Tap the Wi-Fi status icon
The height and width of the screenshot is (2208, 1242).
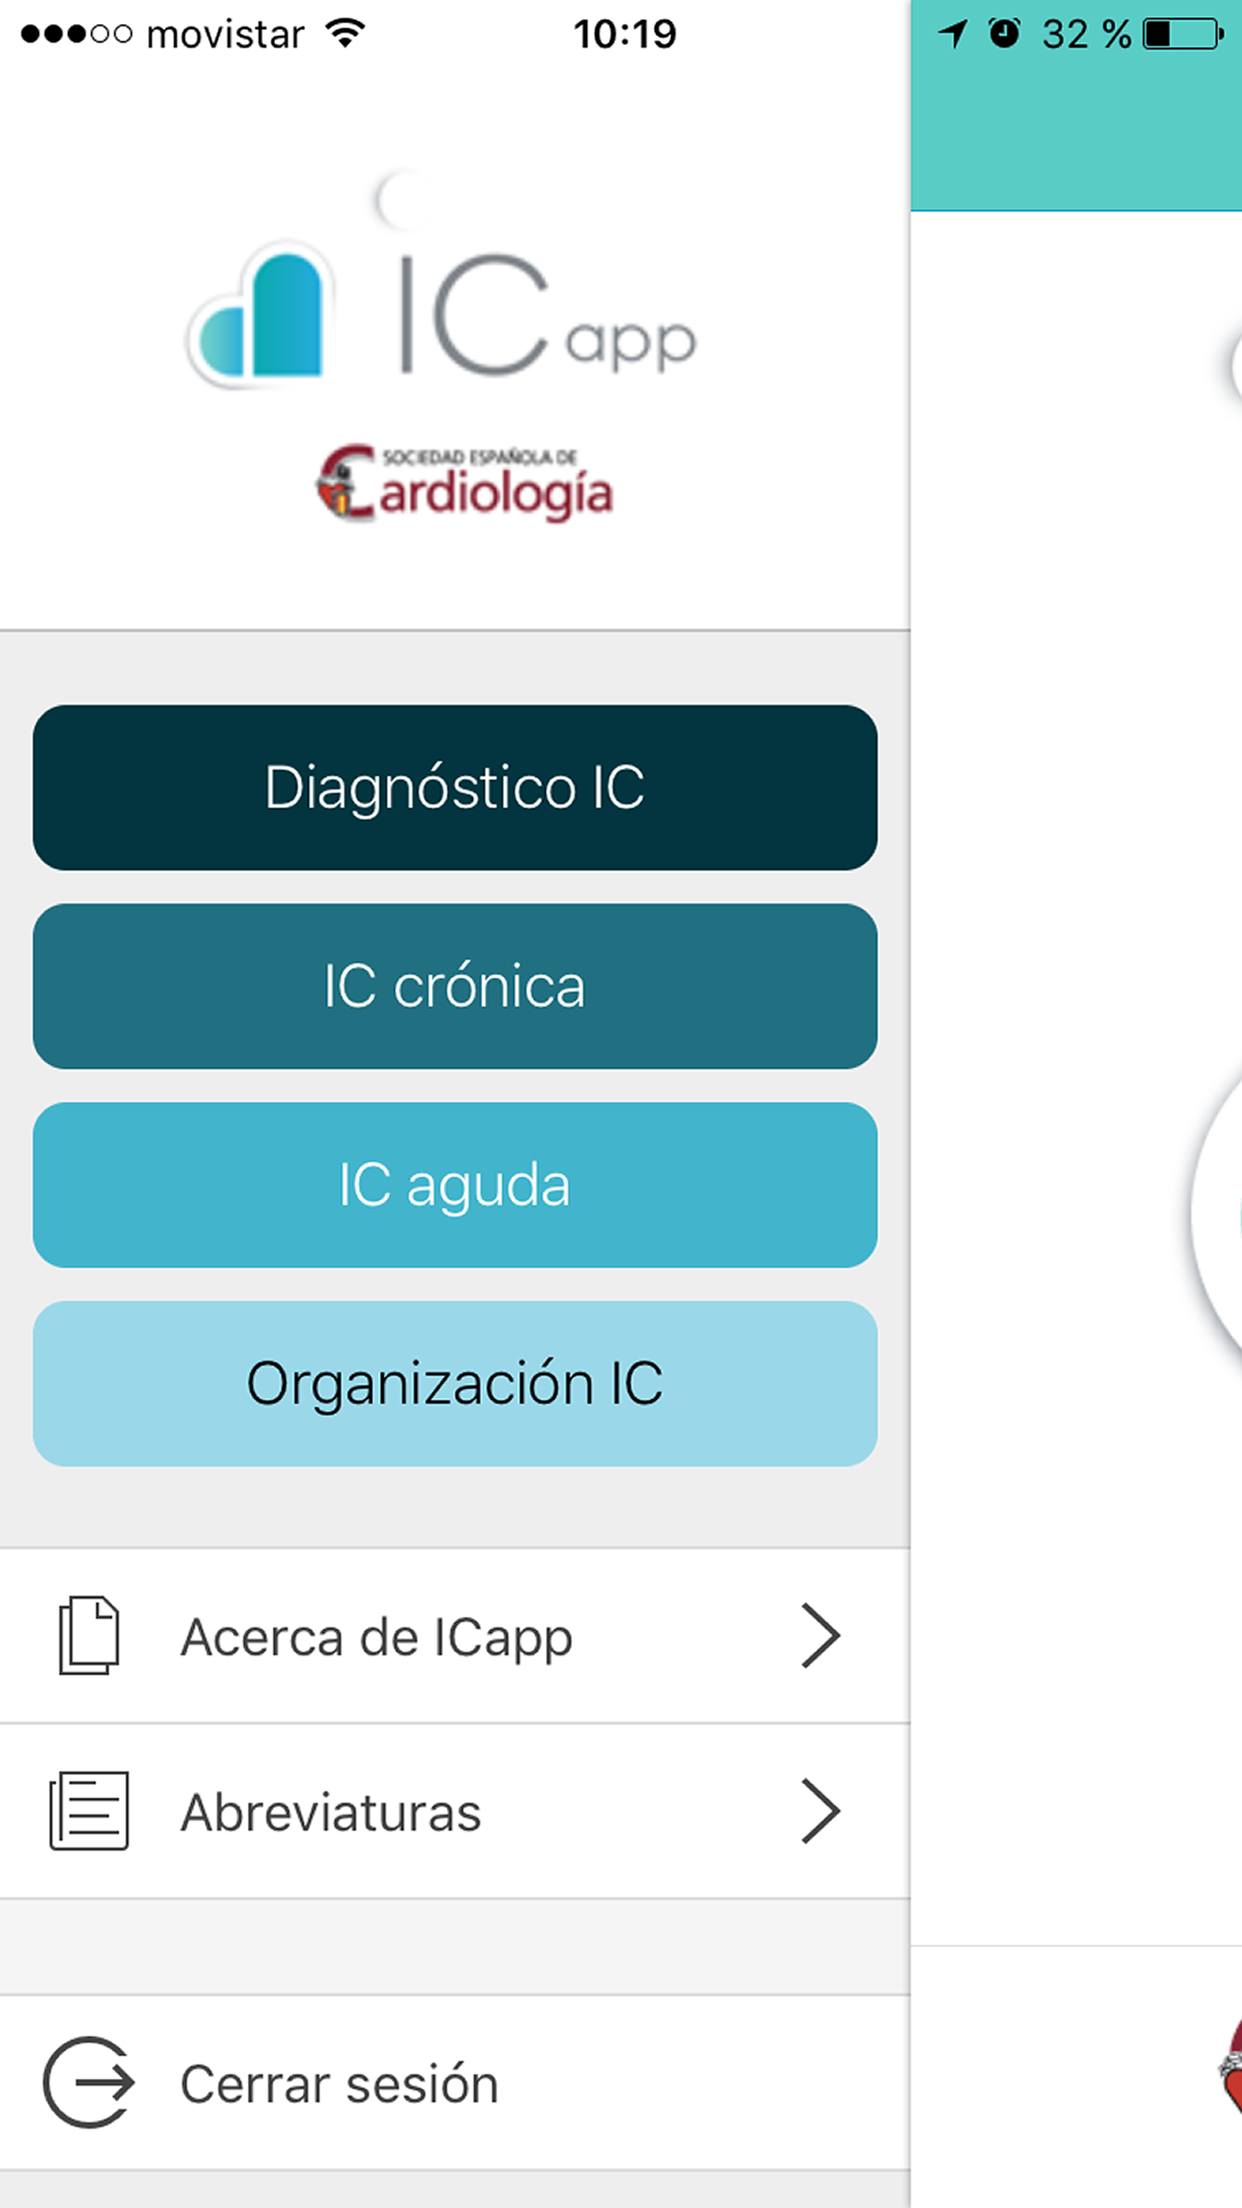click(346, 34)
